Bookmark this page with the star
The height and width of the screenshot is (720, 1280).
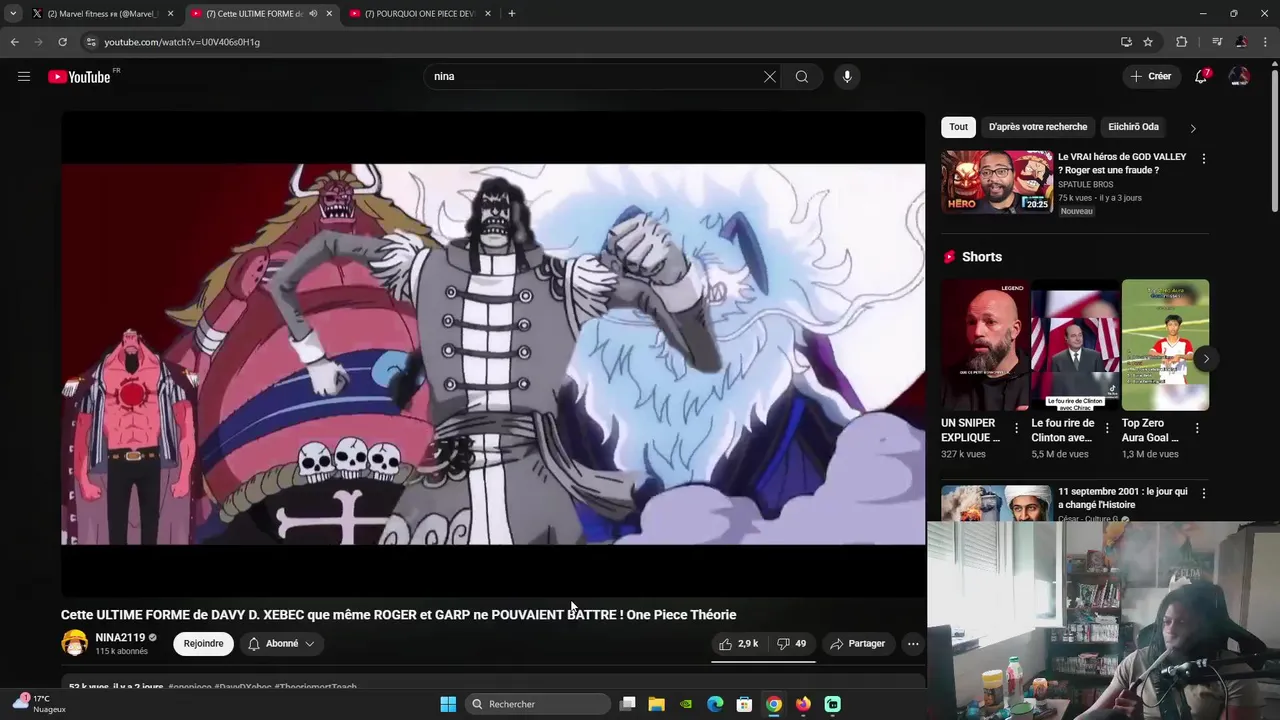coord(1148,42)
